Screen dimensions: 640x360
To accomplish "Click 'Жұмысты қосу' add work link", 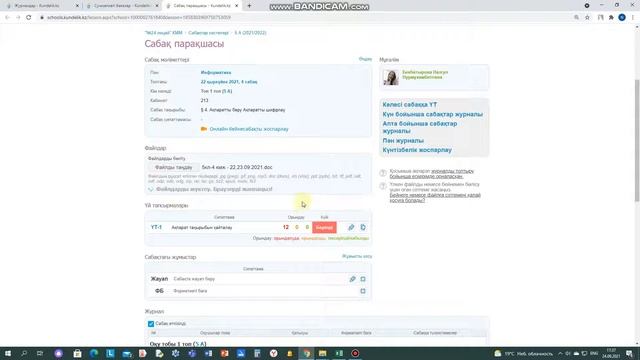I will pos(357,256).
